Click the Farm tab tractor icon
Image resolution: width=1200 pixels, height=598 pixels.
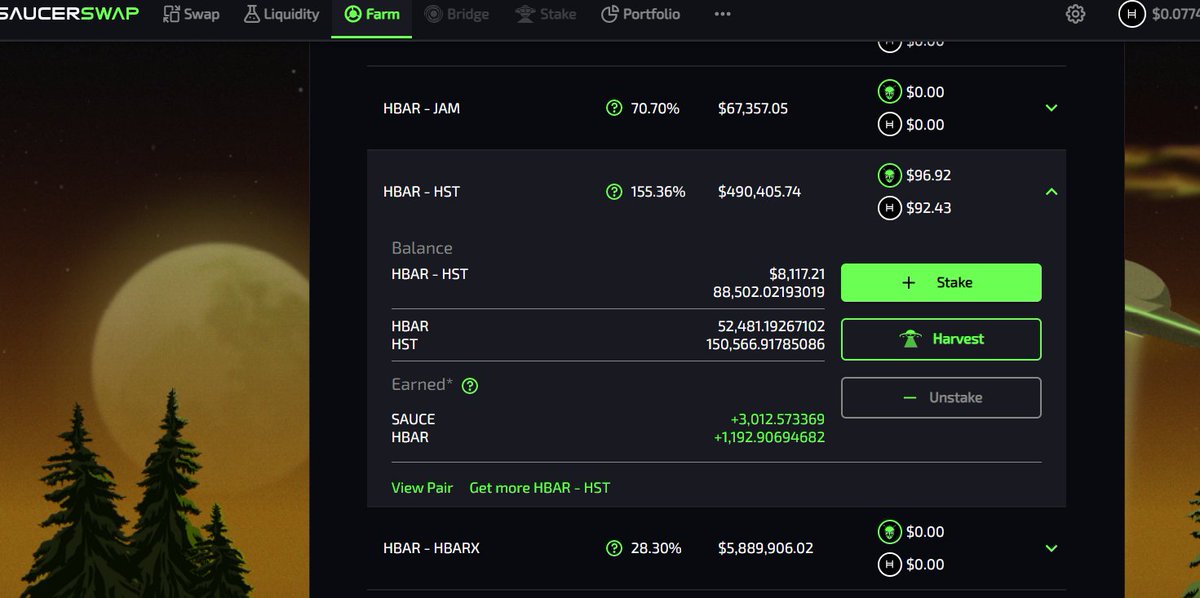click(352, 14)
